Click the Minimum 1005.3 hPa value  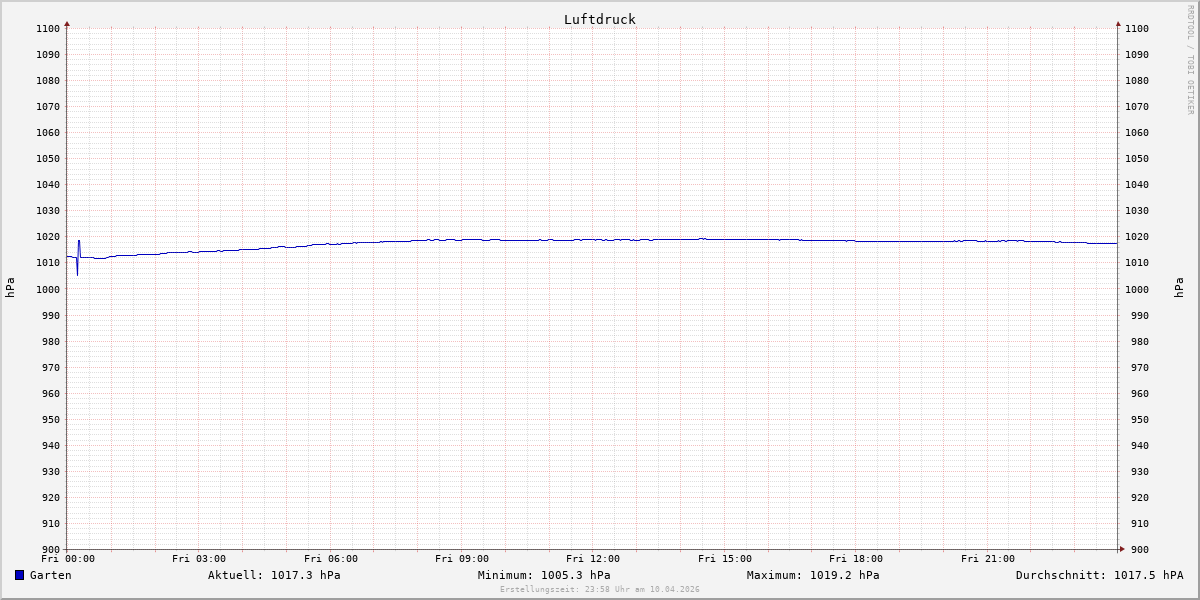(x=544, y=575)
